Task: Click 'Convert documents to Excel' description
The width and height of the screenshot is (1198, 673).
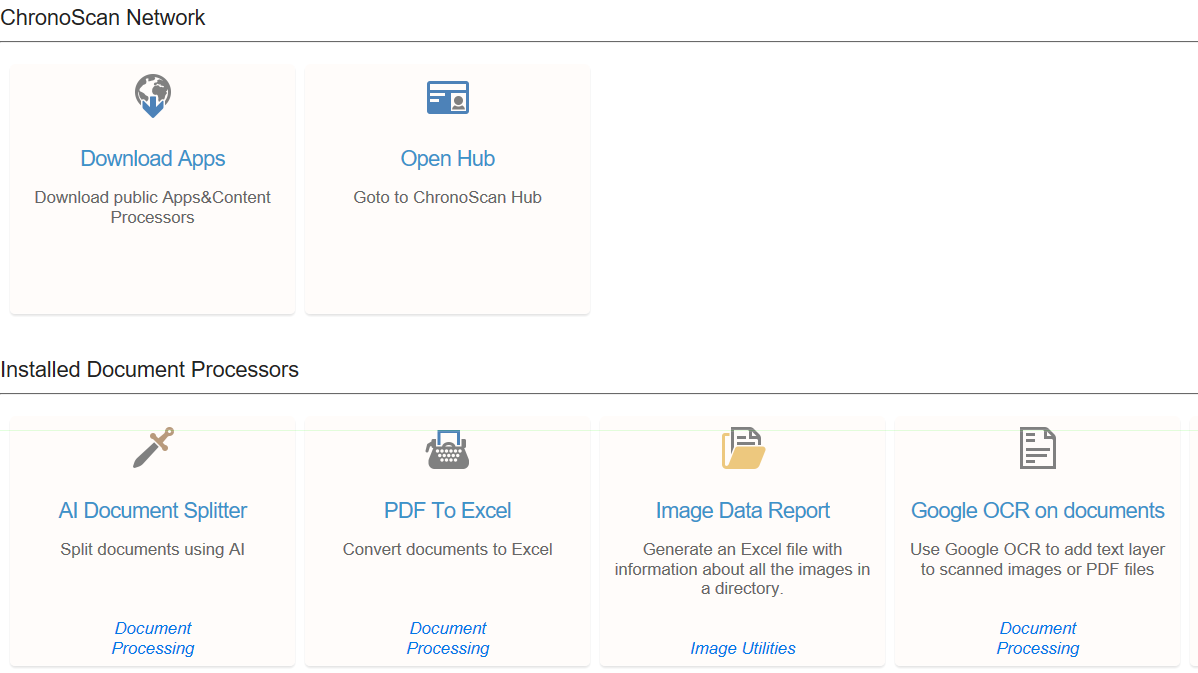Action: pos(448,549)
